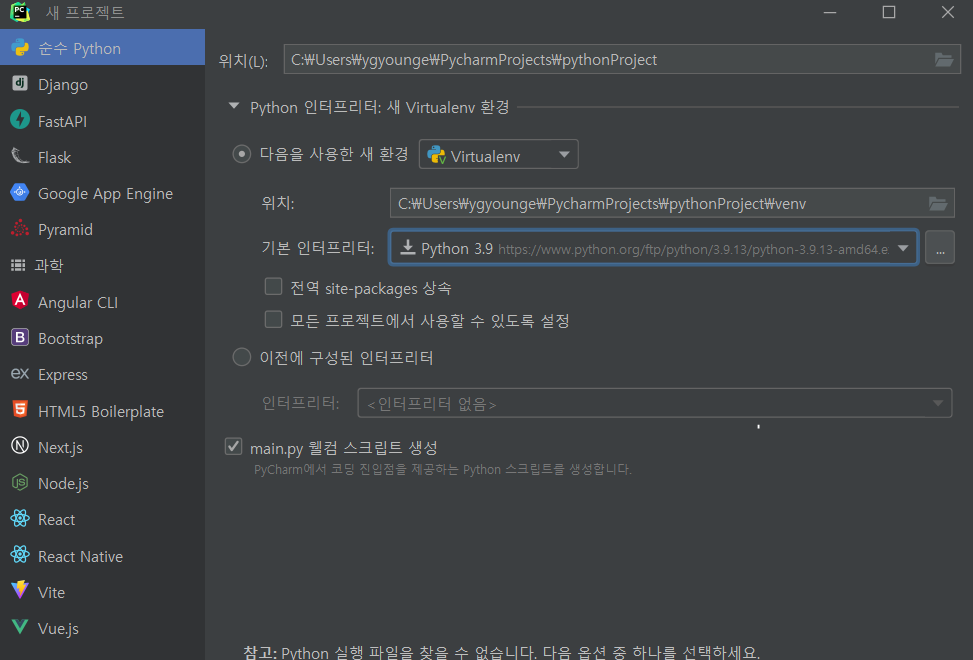This screenshot has height=660, width=973.
Task: Select React Native project type label
Action: (80, 556)
